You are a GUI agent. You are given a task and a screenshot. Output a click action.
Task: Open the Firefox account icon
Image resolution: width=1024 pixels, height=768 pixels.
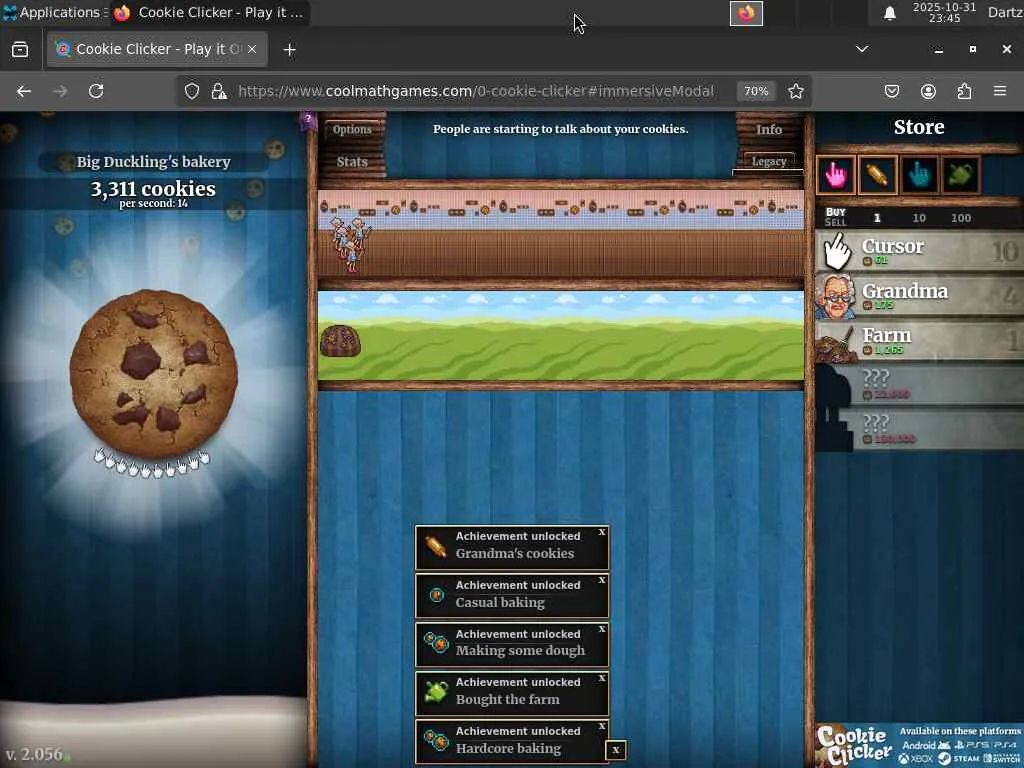pyautogui.click(x=928, y=91)
